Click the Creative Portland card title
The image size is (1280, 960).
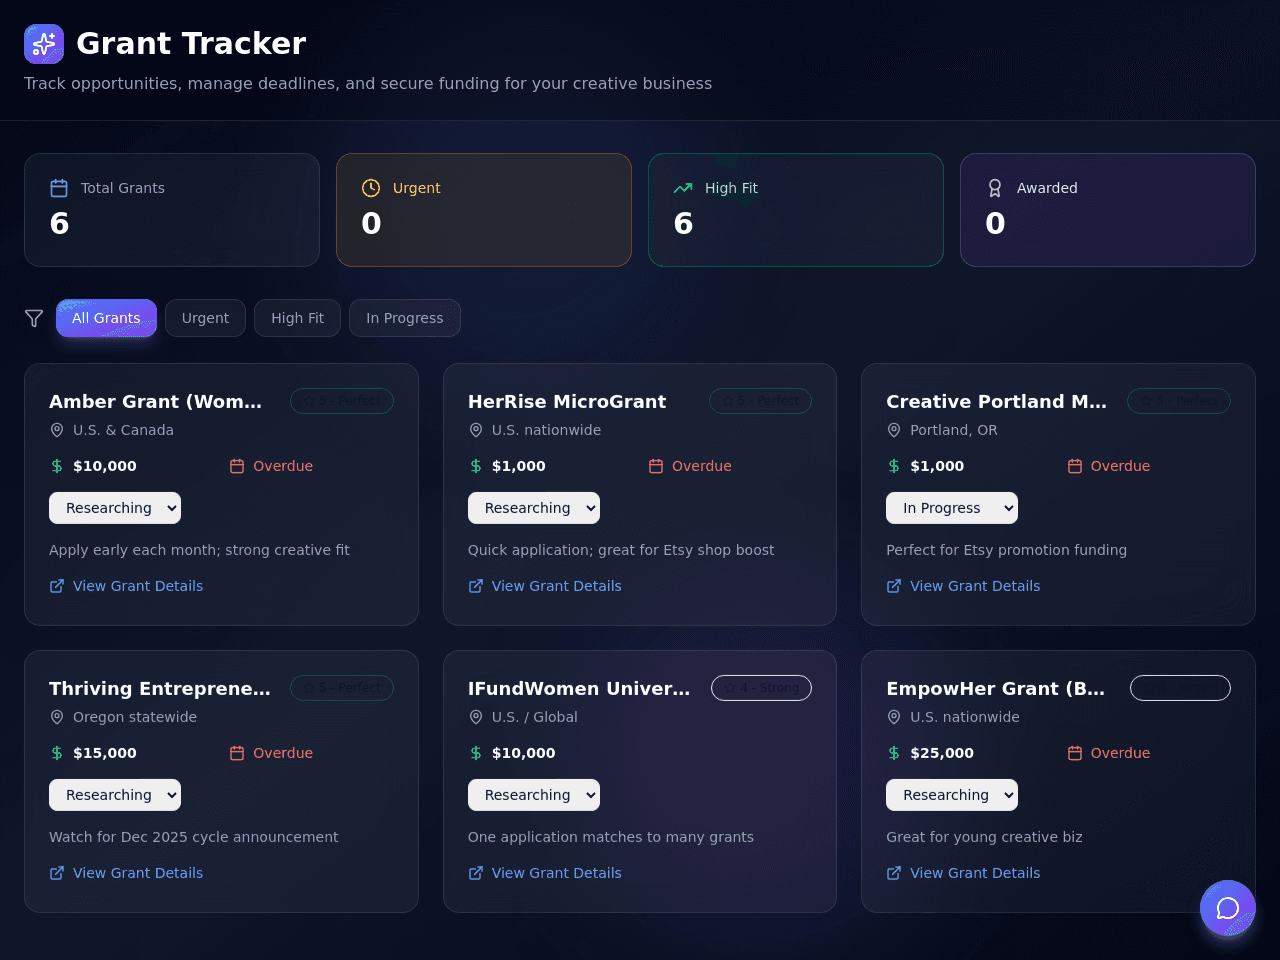click(x=997, y=401)
